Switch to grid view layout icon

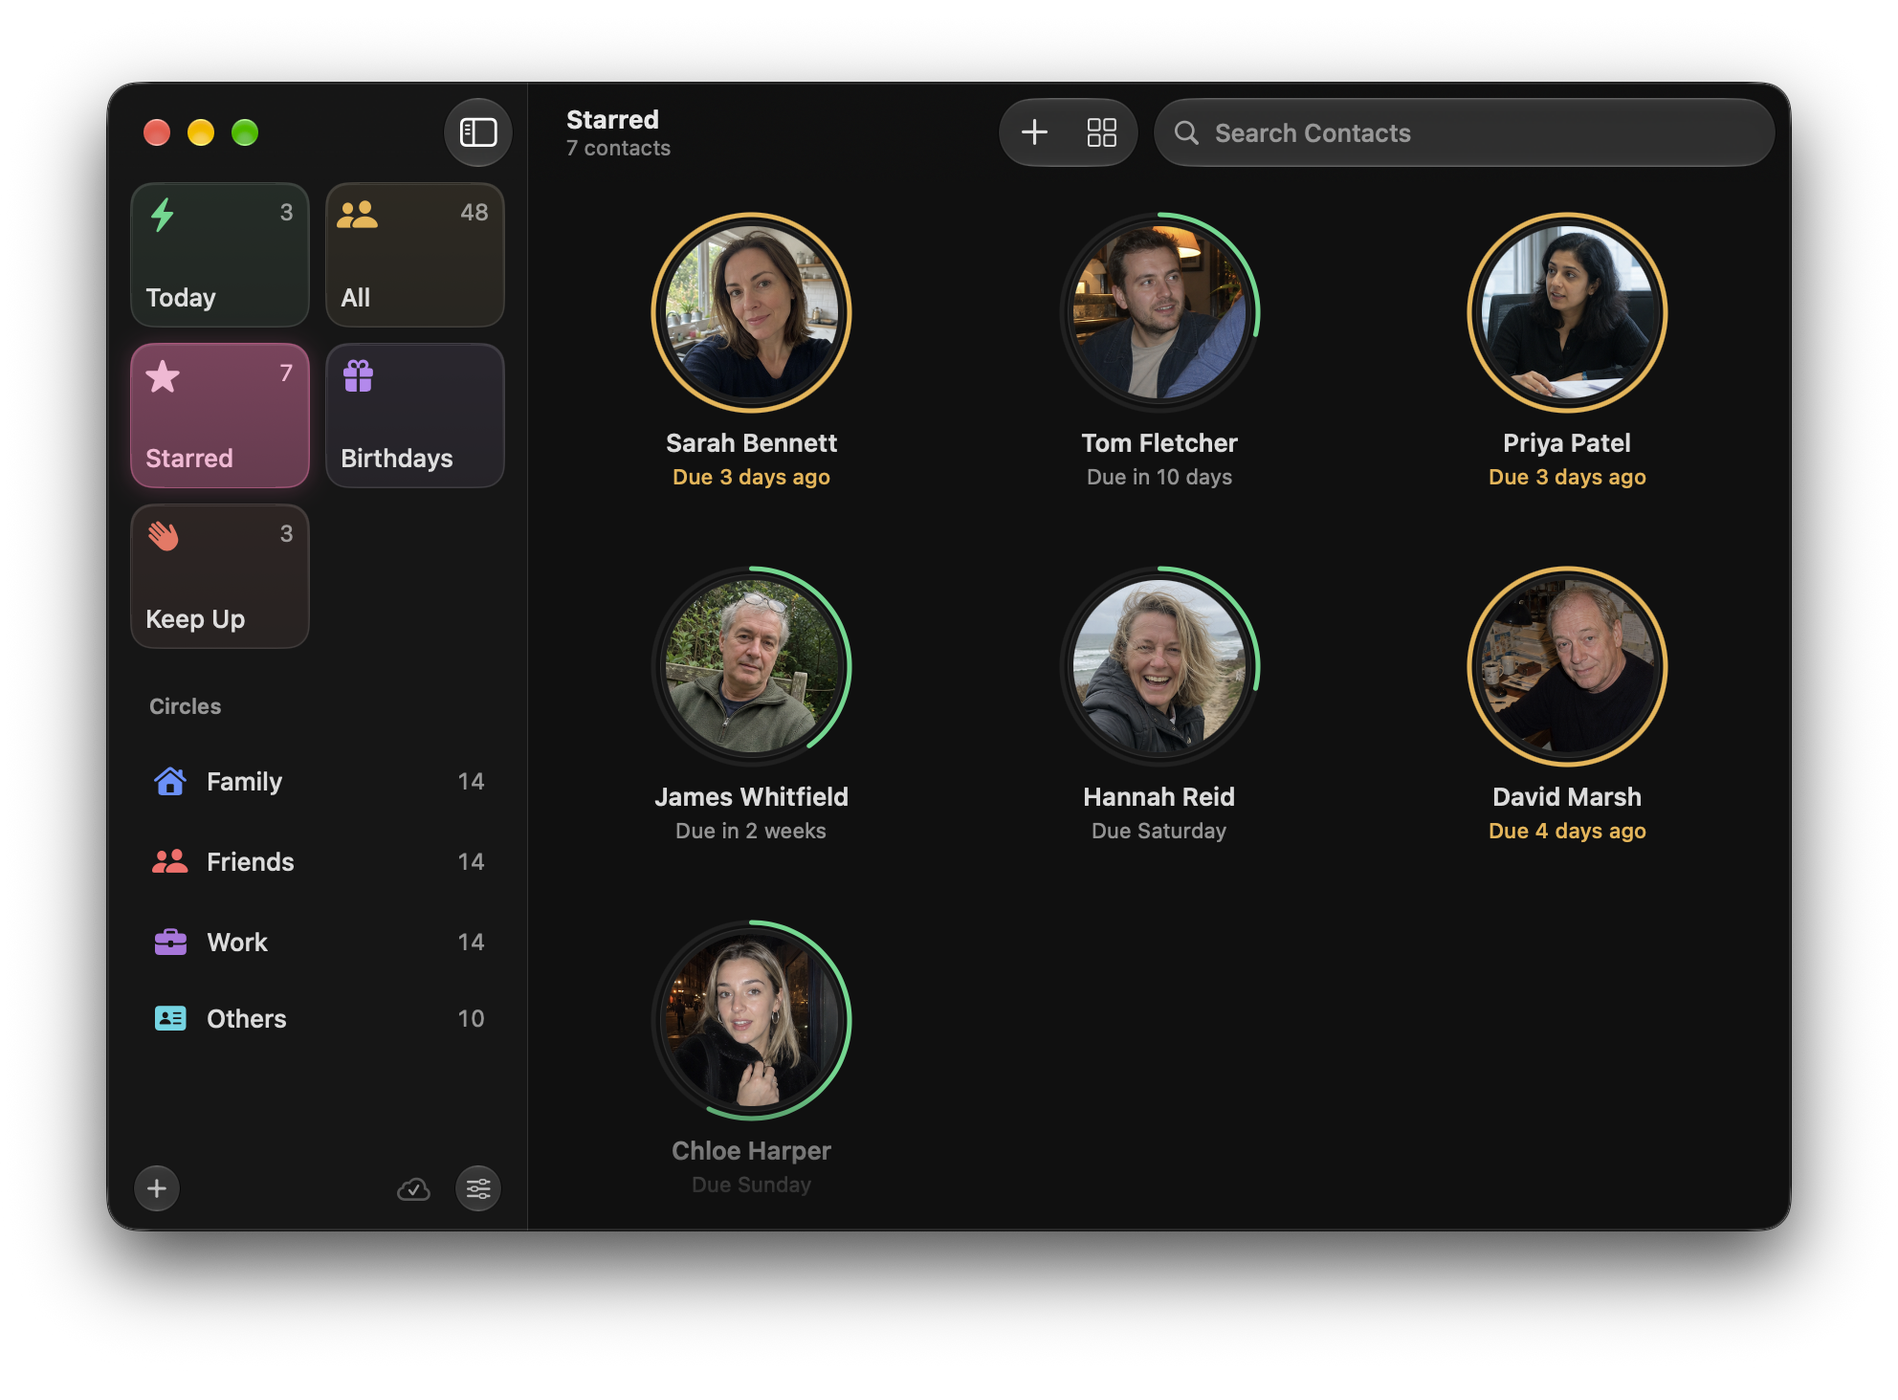1101,132
